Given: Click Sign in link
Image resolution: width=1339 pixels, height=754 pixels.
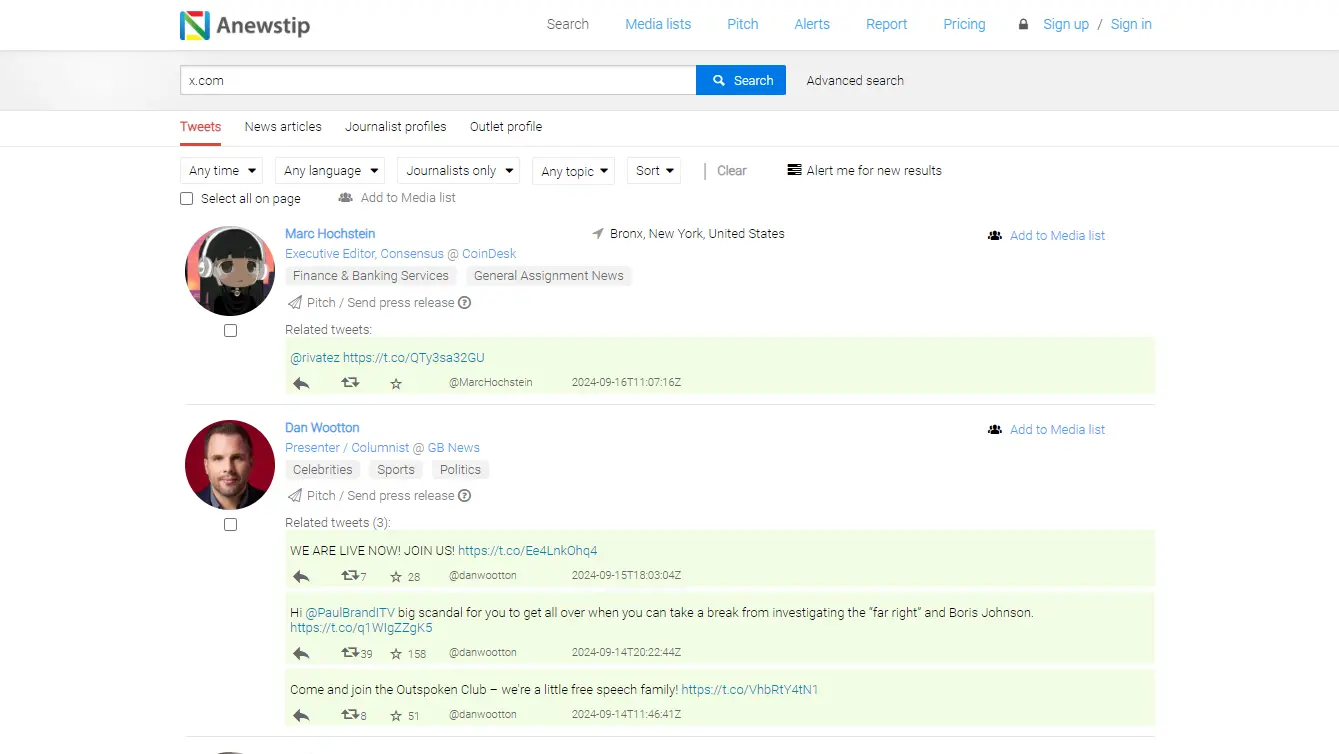Looking at the screenshot, I should (x=1131, y=24).
